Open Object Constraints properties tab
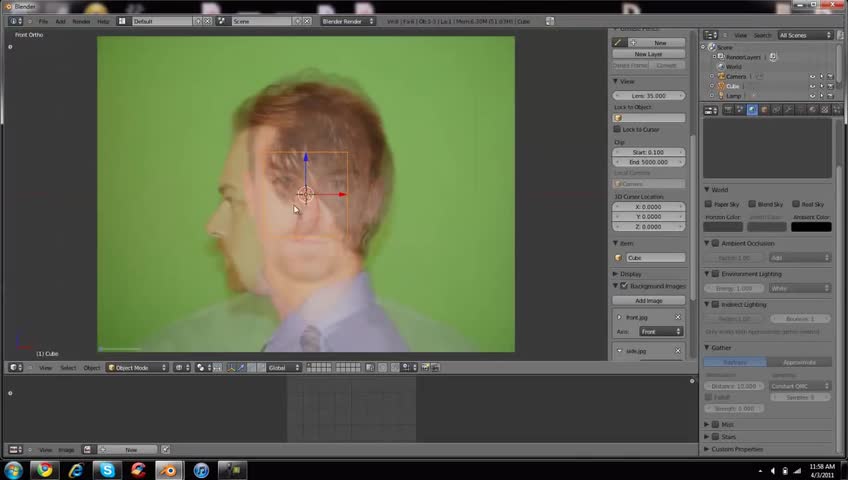The image size is (848, 480). 777,110
